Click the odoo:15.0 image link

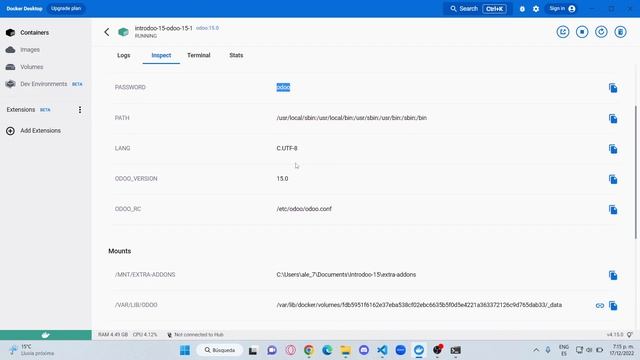coord(207,28)
